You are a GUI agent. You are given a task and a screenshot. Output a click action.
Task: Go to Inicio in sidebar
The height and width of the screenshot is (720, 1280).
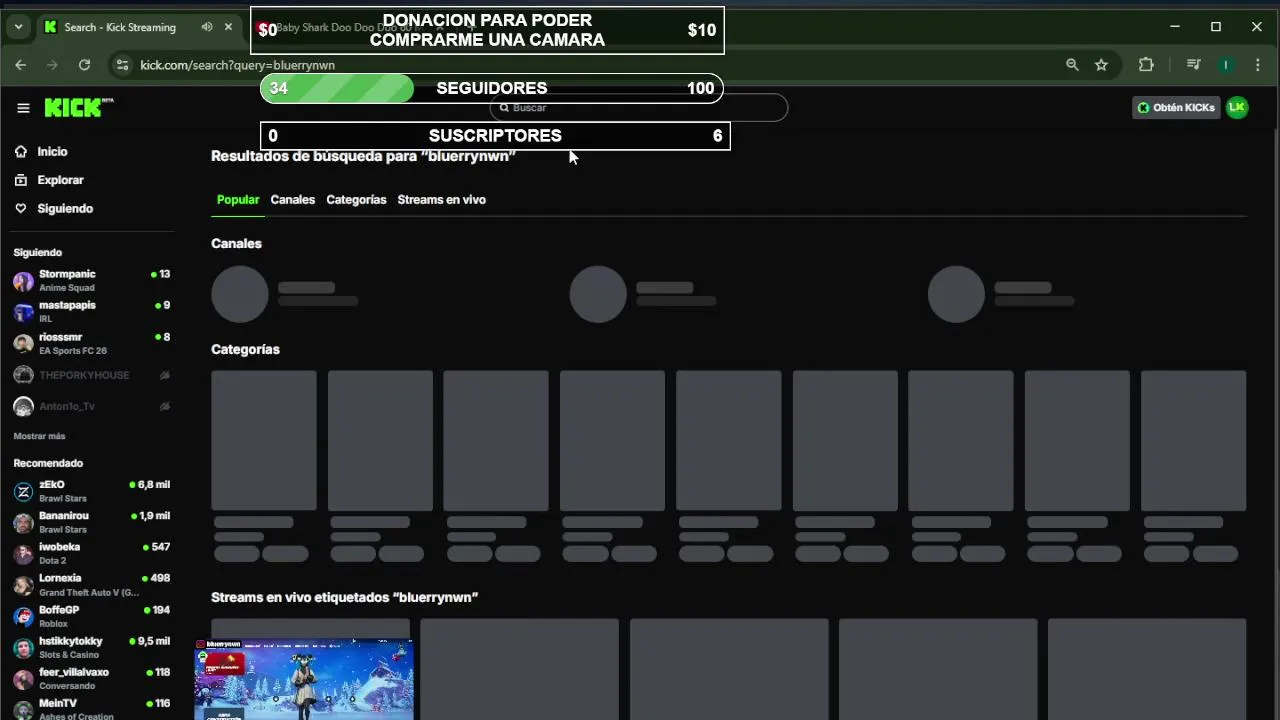tap(52, 152)
